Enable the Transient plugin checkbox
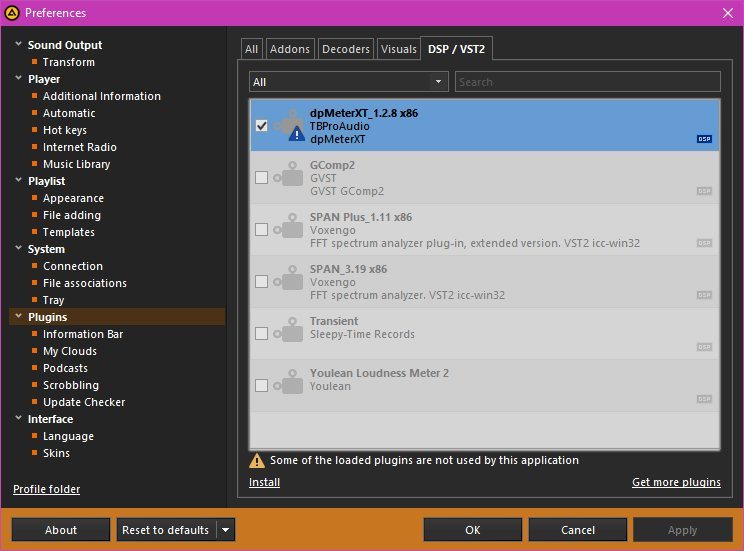The width and height of the screenshot is (744, 551). click(x=261, y=334)
